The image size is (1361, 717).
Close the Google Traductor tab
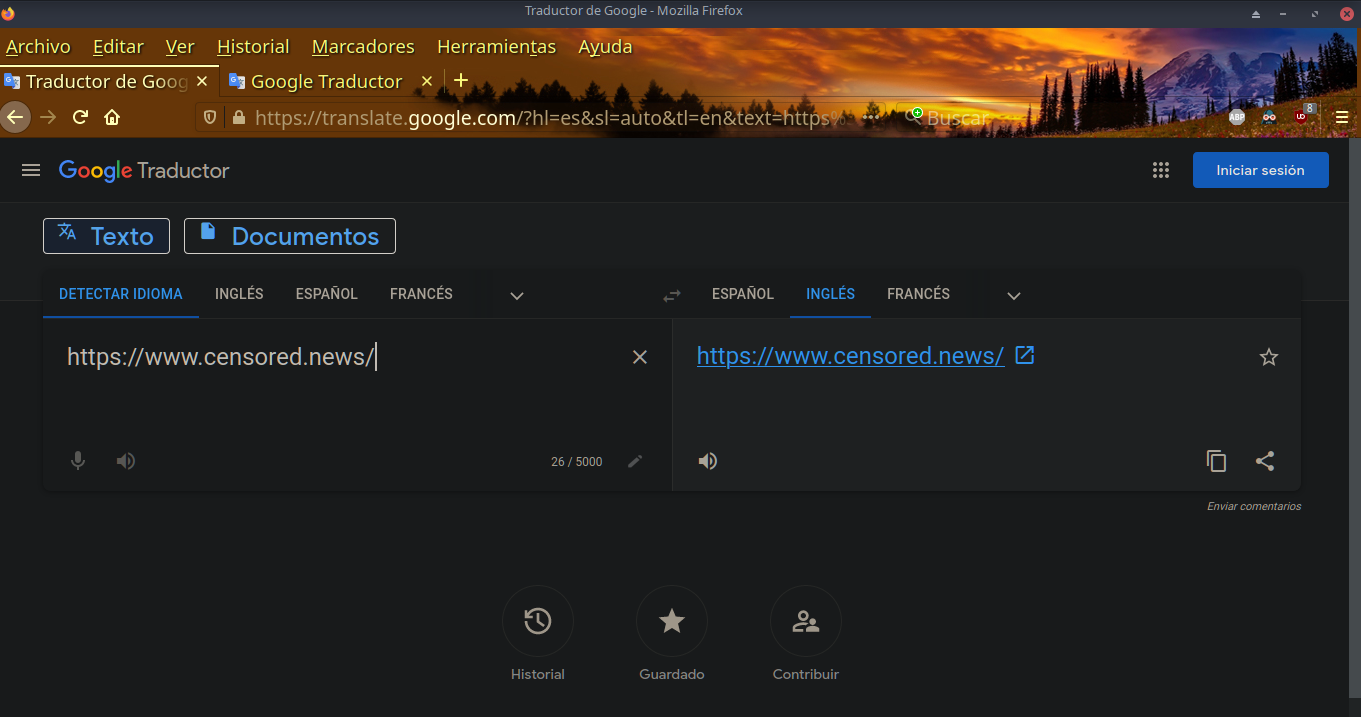(426, 81)
